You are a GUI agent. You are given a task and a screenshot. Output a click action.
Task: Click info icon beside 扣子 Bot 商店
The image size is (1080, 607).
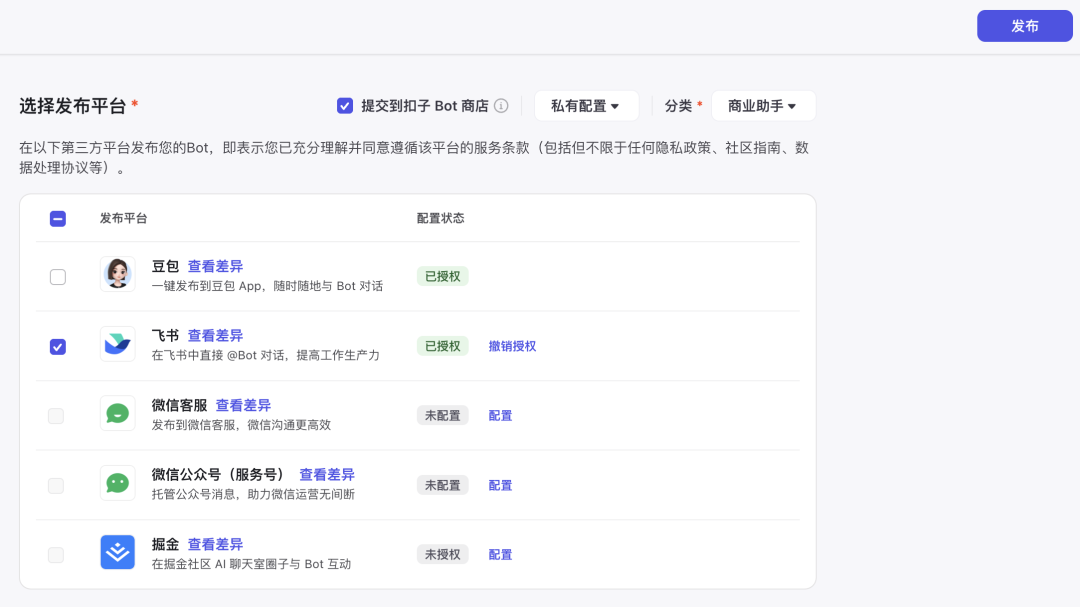click(501, 106)
